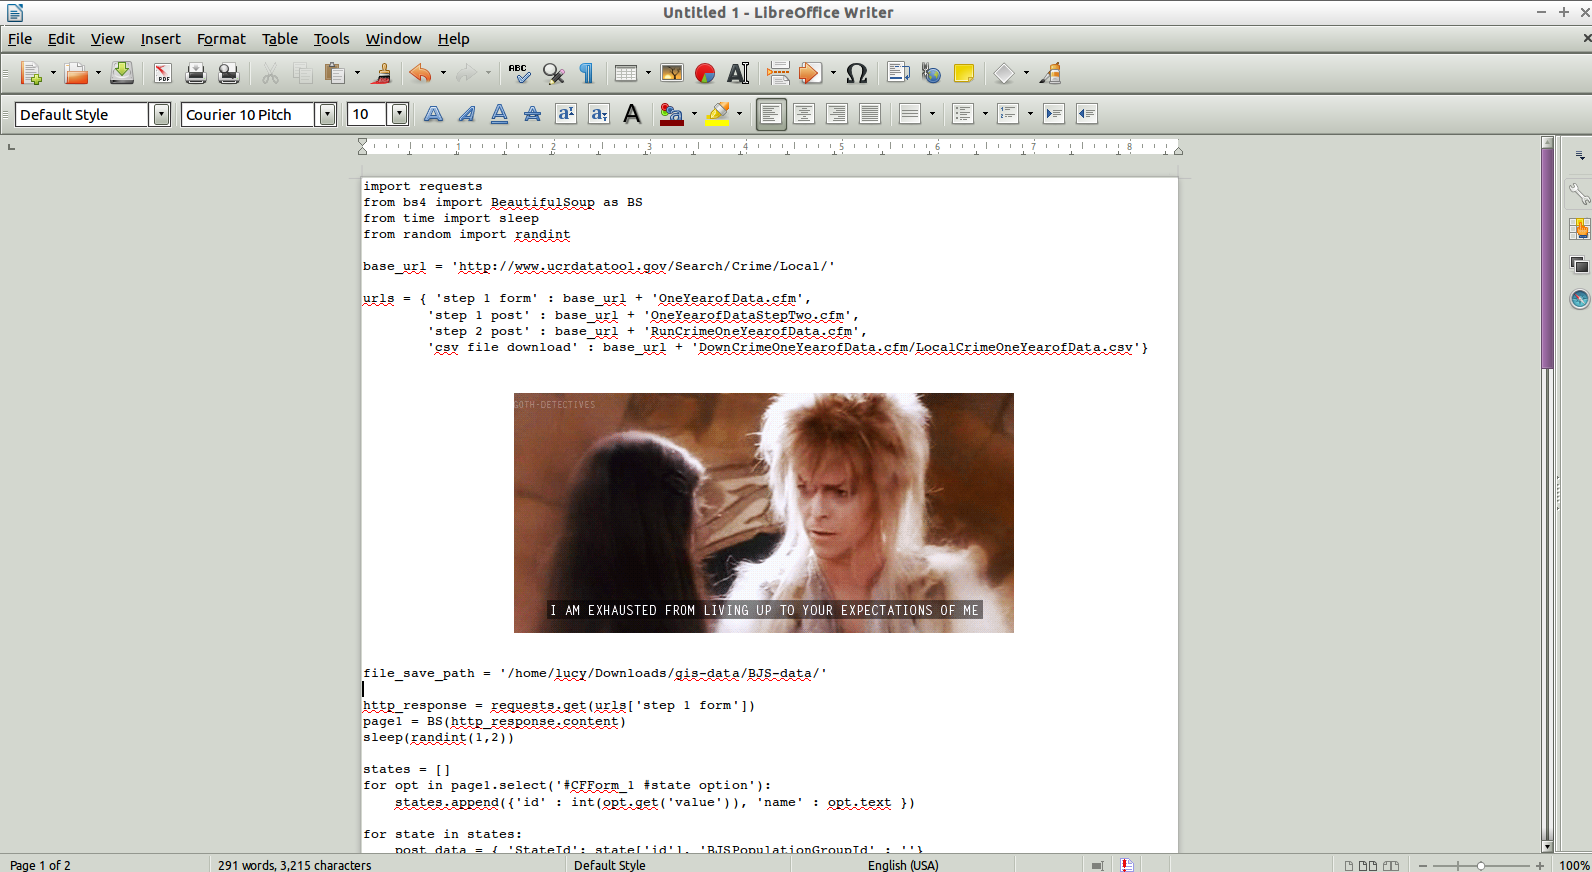Expand the Courier 10 Pitch font dropdown

click(327, 114)
